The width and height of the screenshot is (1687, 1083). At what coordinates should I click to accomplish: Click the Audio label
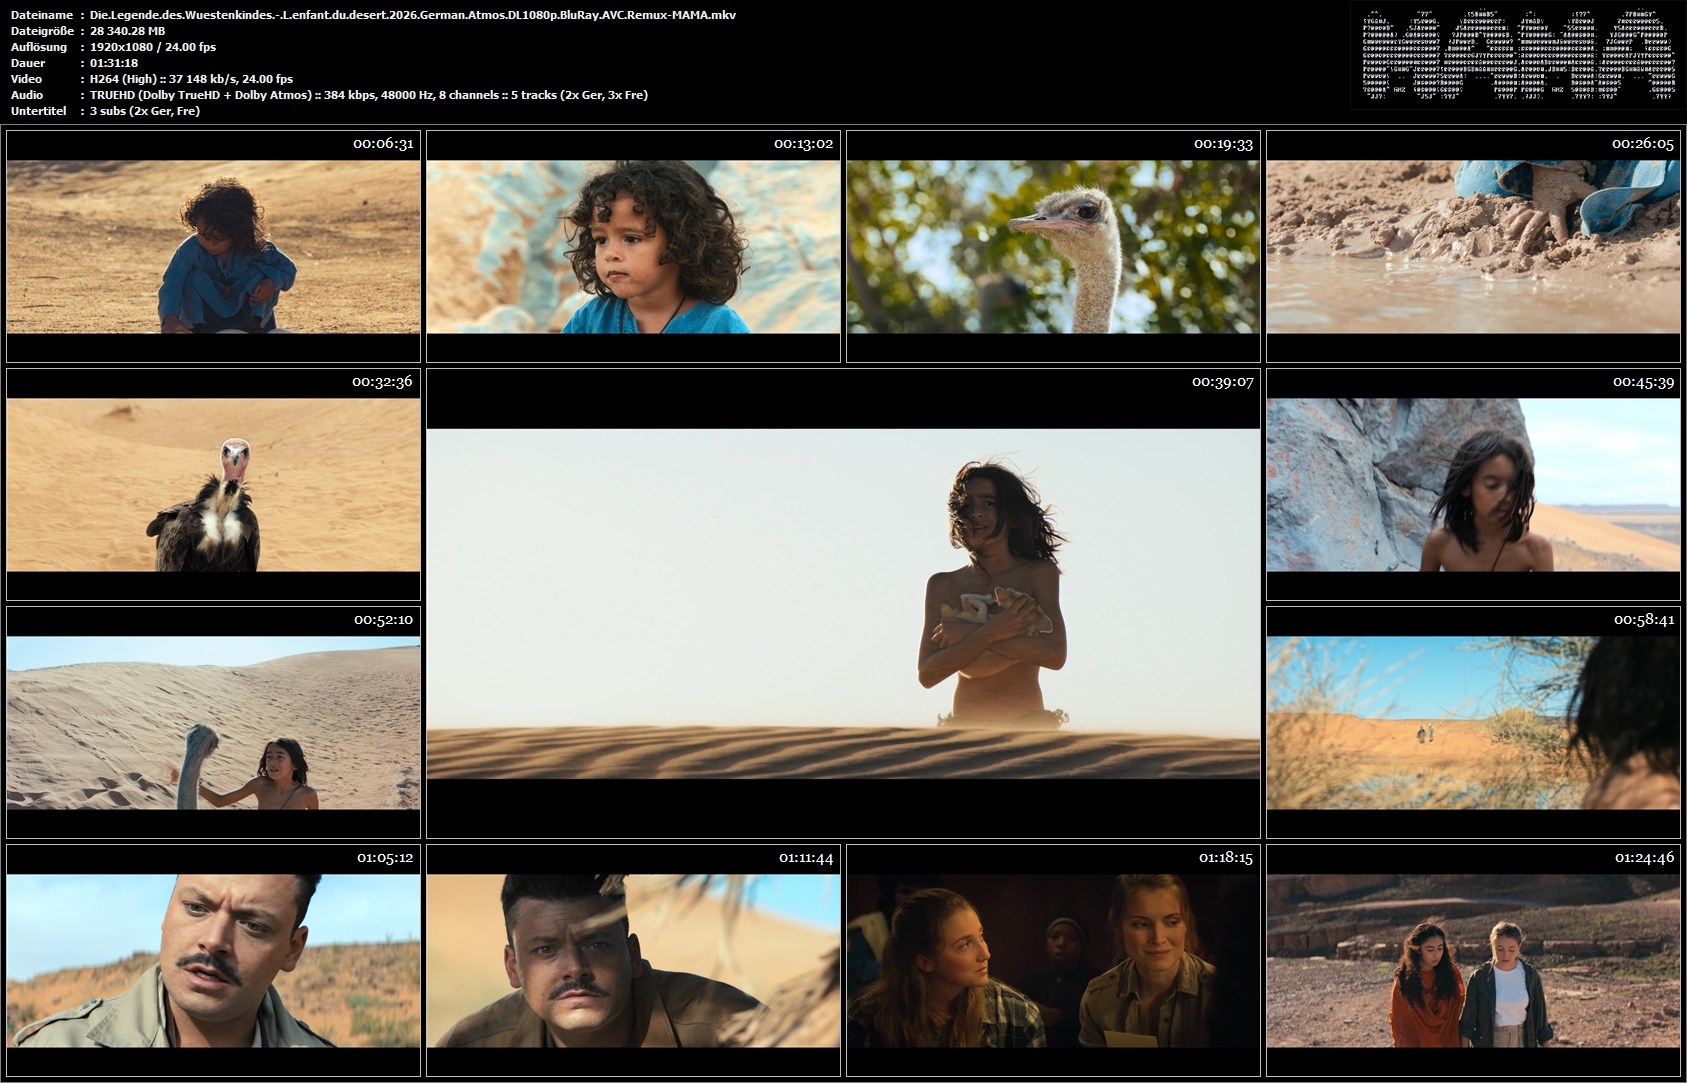click(x=27, y=95)
